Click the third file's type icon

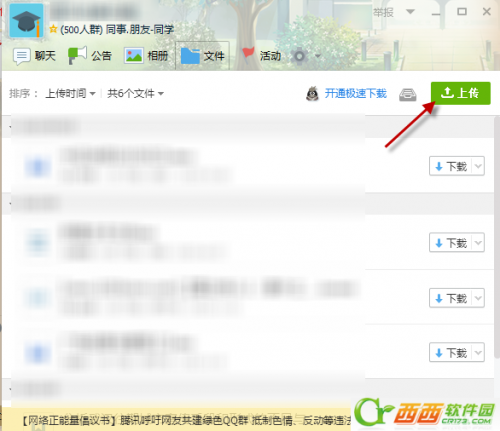[38, 297]
